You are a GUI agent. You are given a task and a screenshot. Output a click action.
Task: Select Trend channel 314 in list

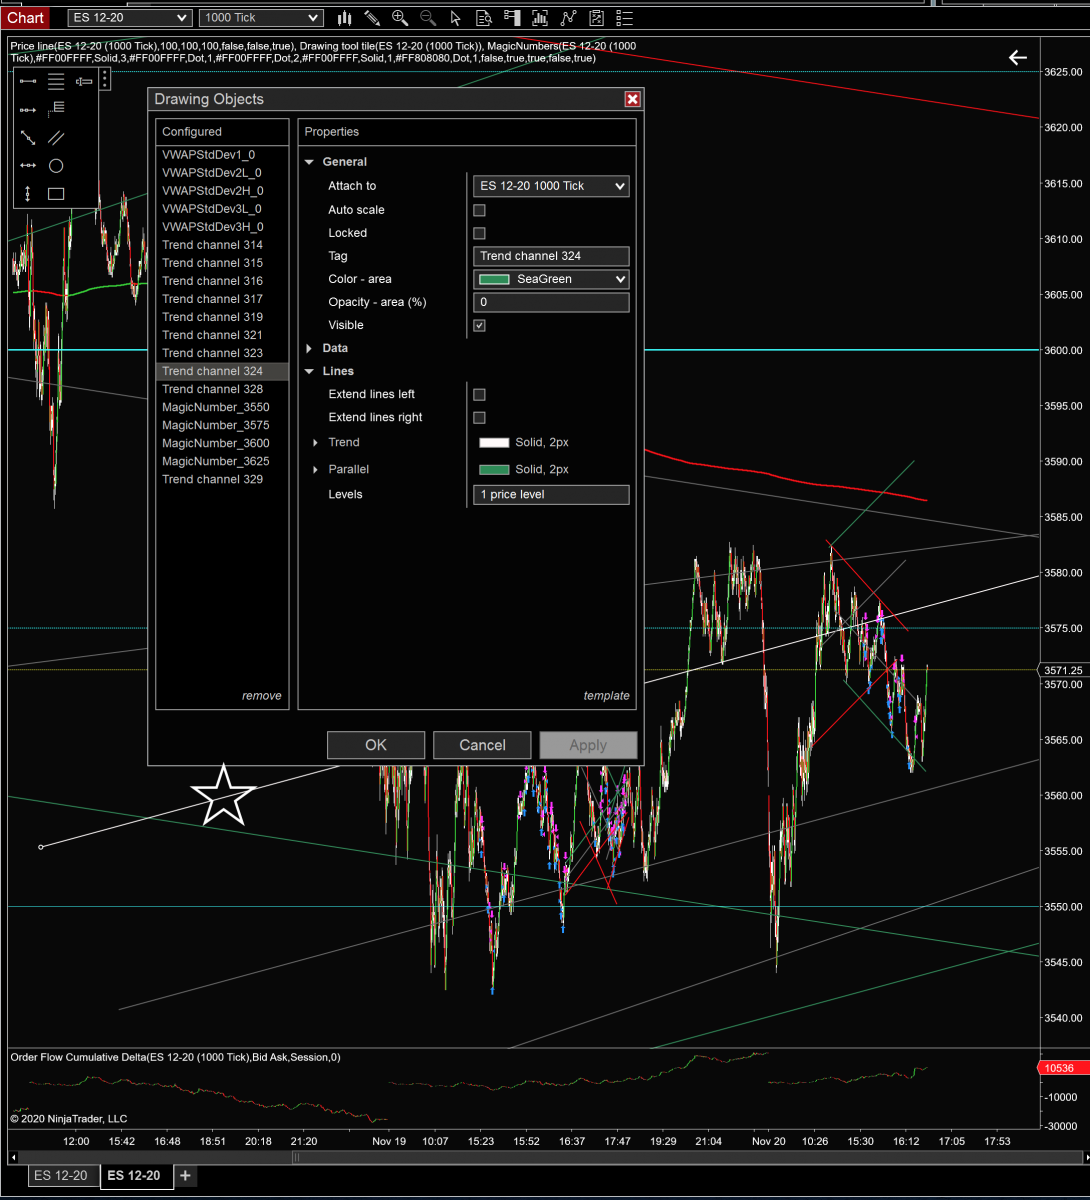tap(222, 245)
